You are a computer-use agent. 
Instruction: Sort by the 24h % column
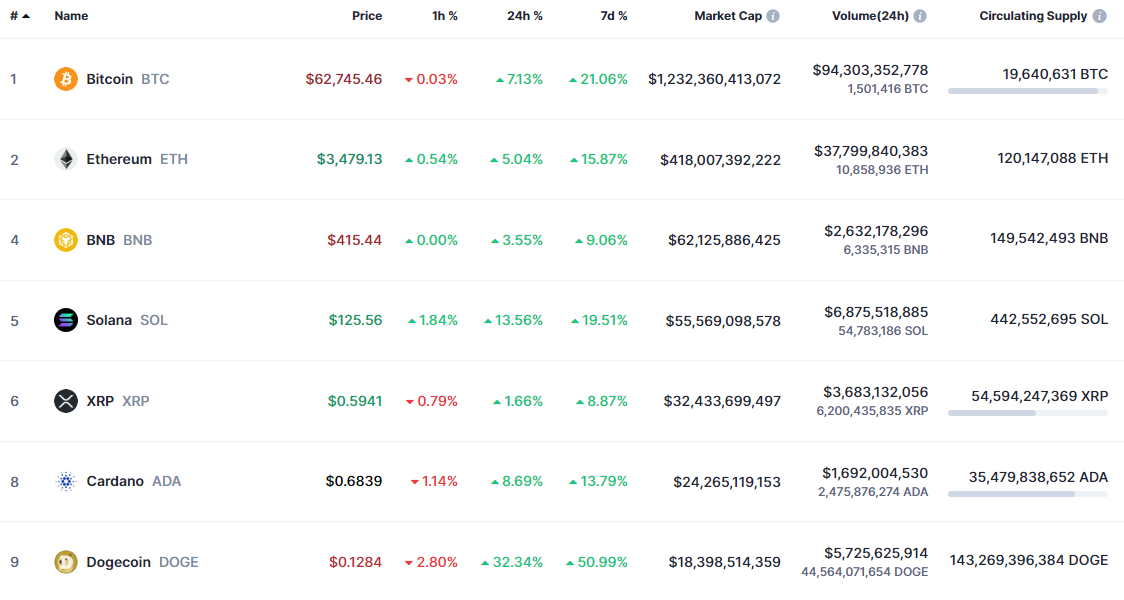click(525, 16)
